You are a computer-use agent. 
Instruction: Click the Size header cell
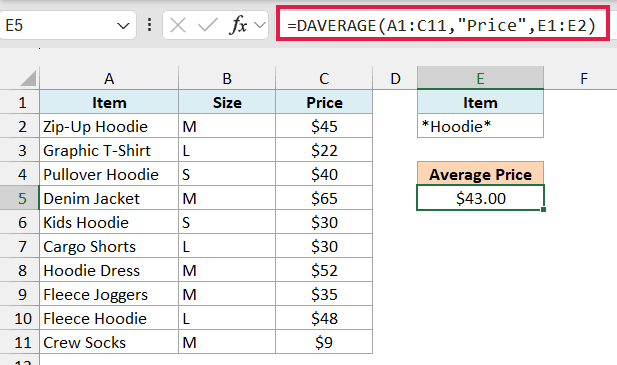coord(227,103)
